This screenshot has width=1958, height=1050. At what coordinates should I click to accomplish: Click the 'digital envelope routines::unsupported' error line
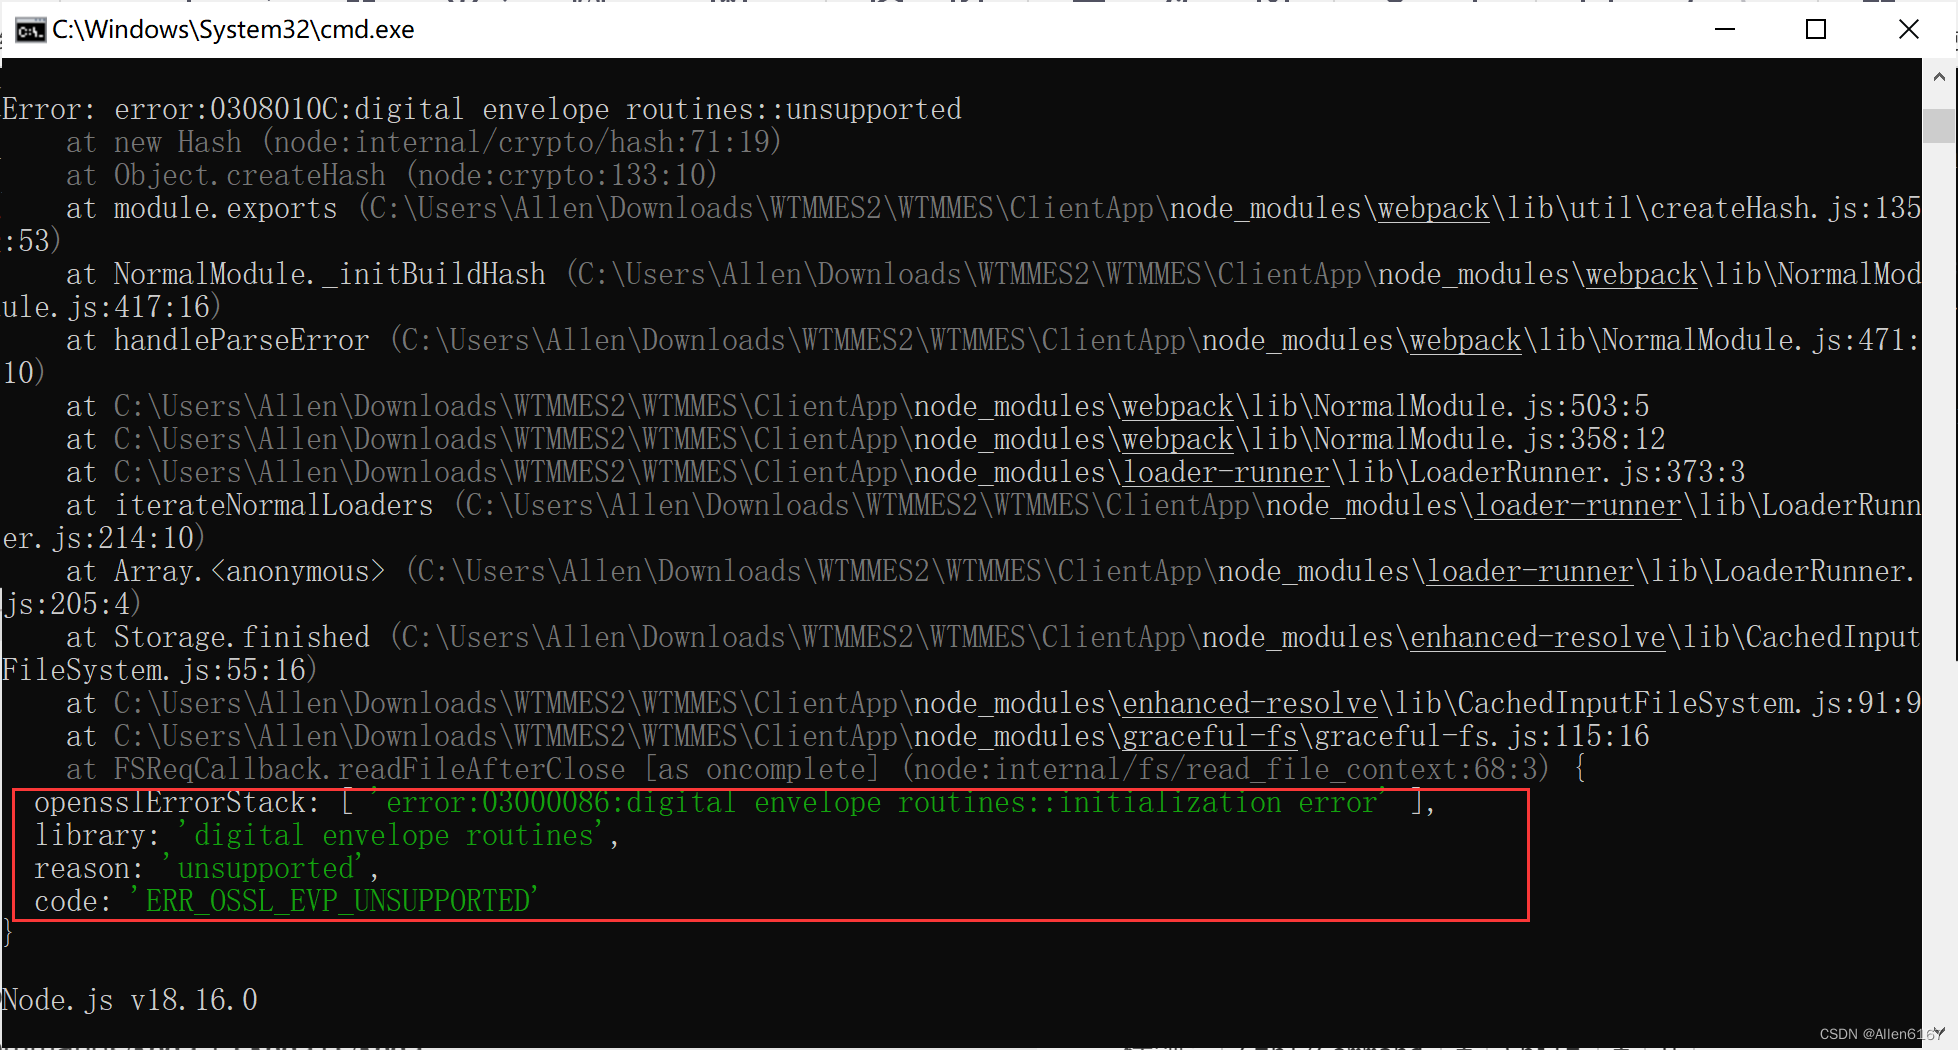click(482, 109)
